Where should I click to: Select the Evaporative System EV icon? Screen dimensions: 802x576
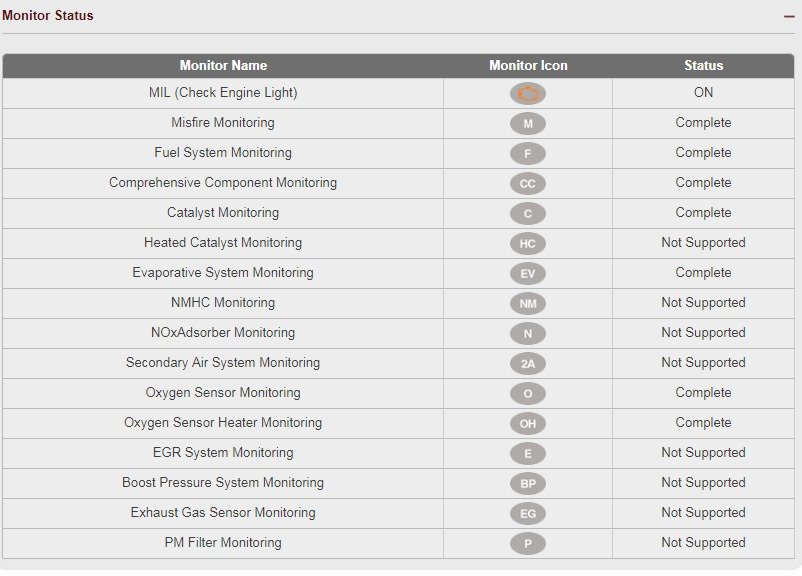(x=528, y=274)
